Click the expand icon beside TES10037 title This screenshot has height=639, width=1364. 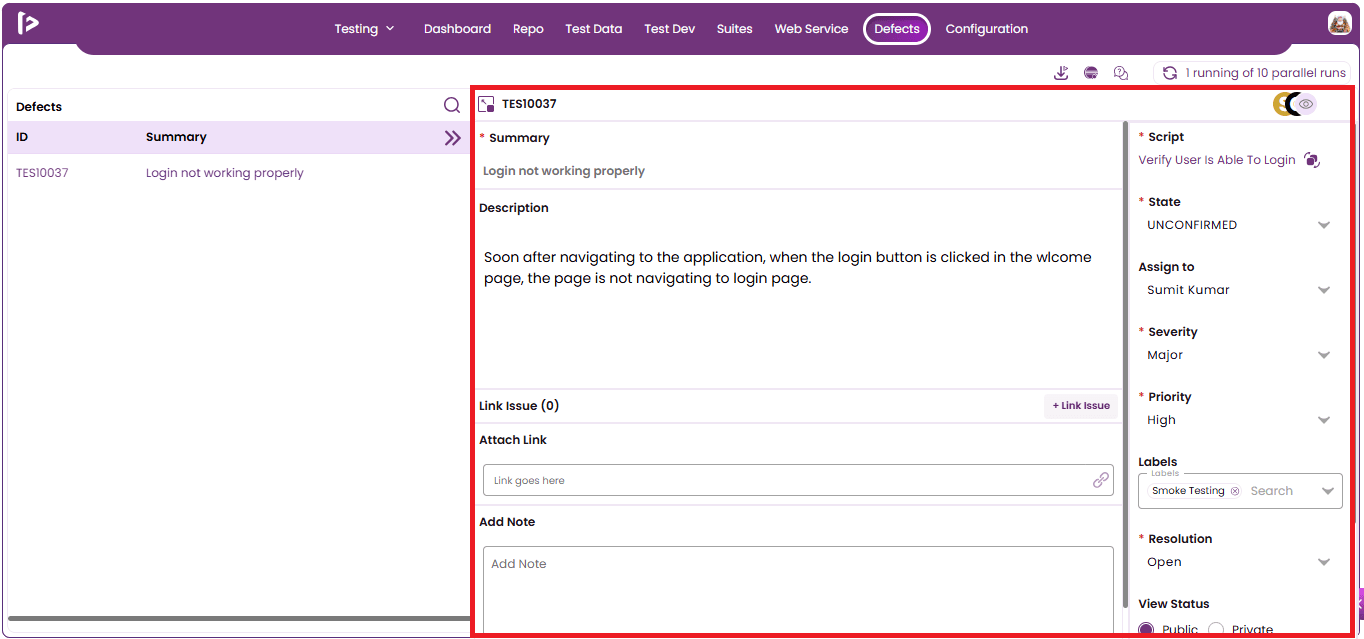[487, 104]
